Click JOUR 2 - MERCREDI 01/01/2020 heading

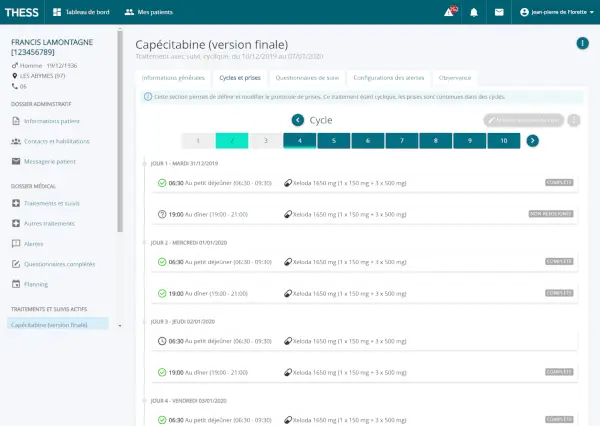189,243
